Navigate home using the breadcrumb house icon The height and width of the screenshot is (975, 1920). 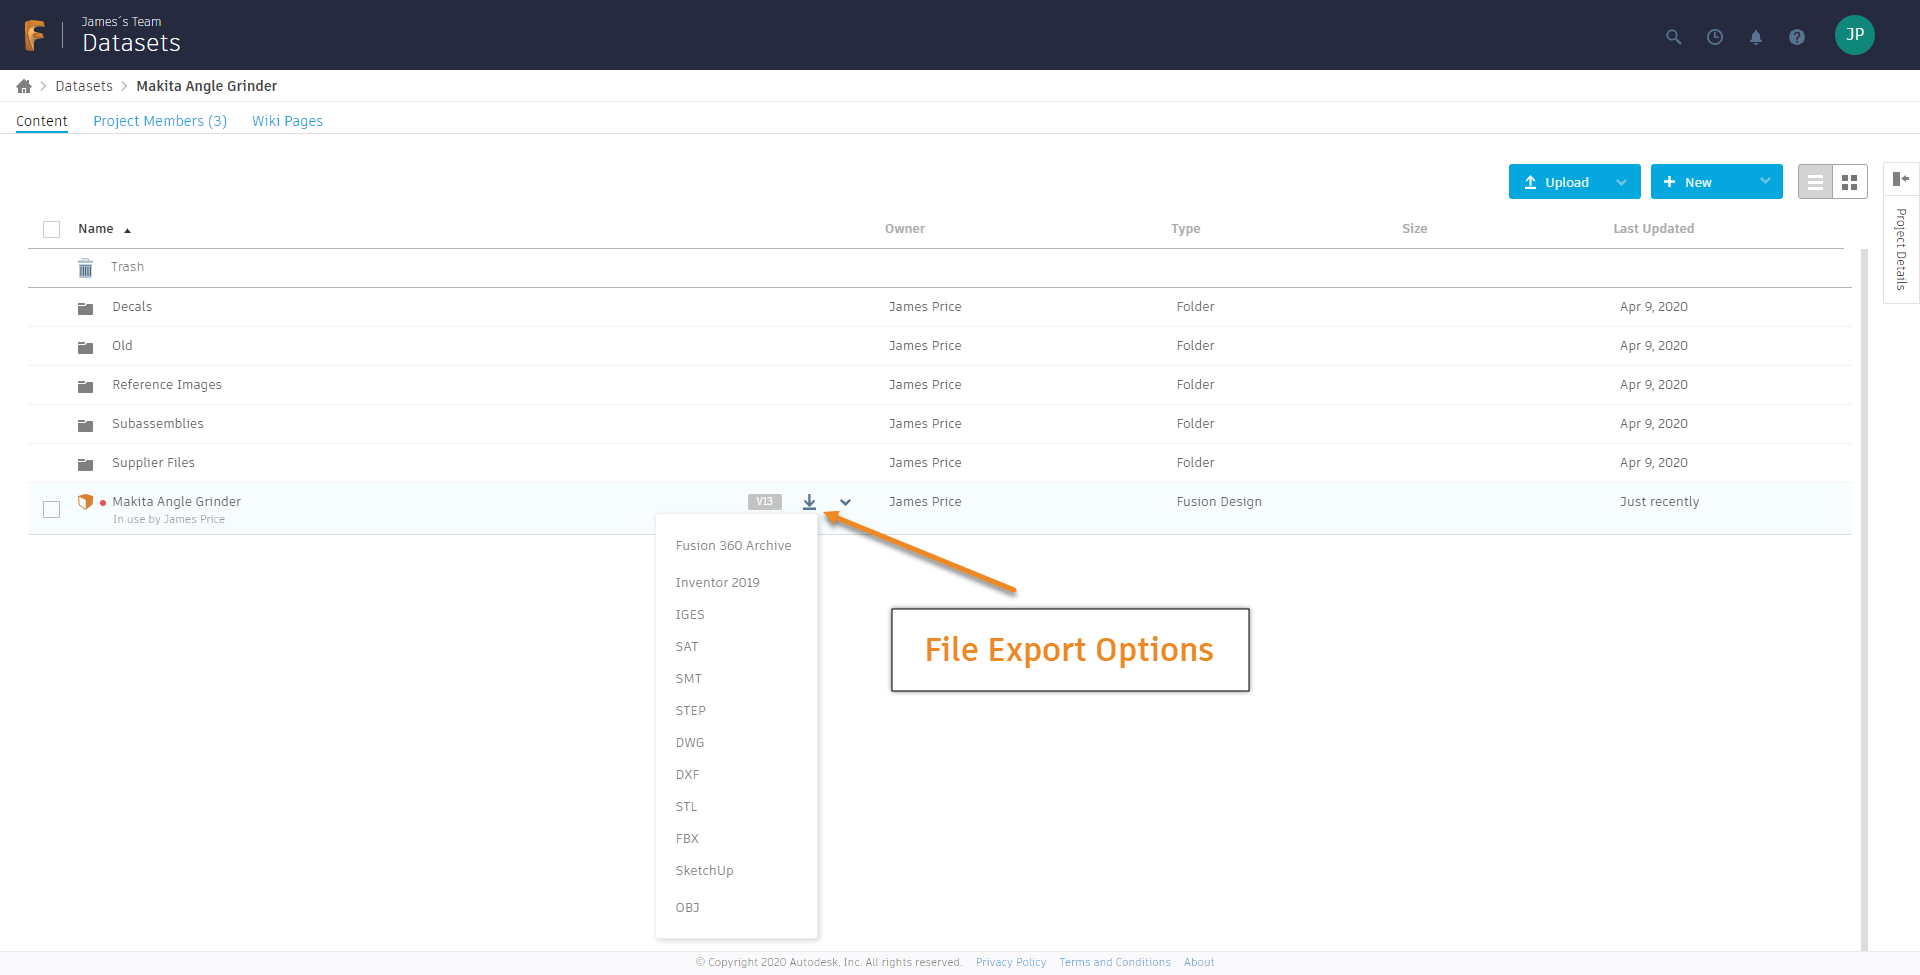pyautogui.click(x=22, y=86)
